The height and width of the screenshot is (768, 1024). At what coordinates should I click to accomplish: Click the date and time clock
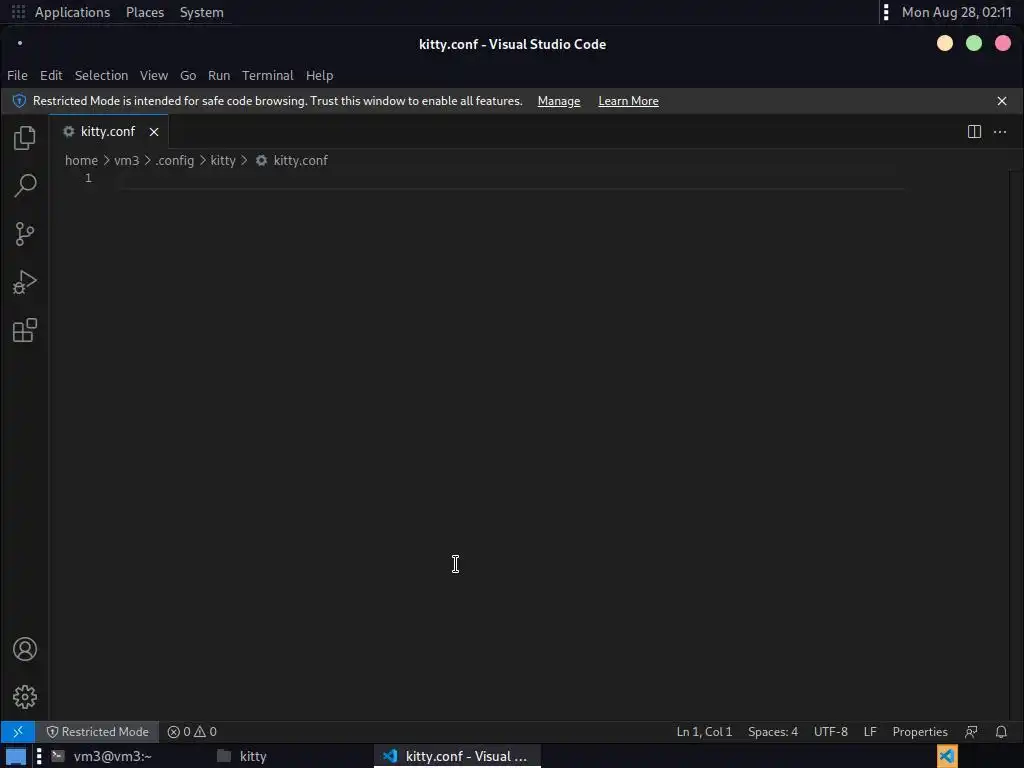coord(956,12)
